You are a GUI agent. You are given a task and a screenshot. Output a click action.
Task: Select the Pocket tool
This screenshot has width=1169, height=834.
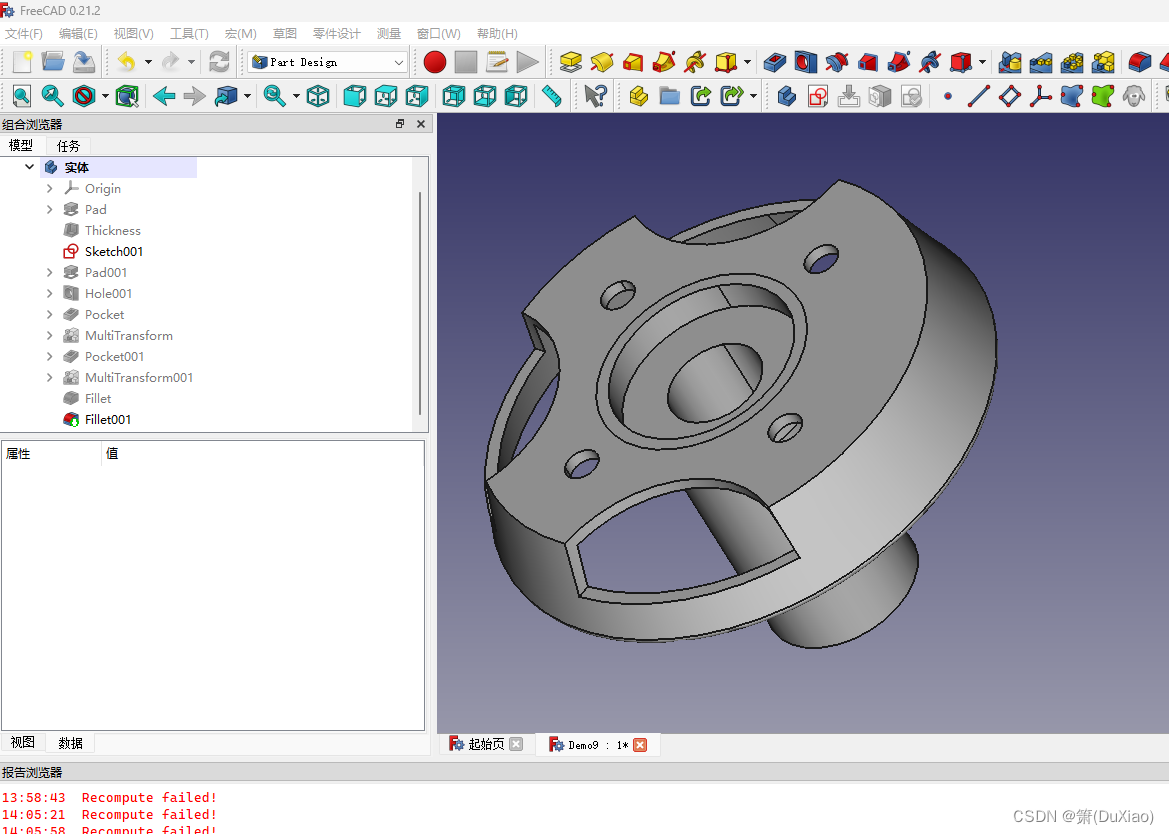click(775, 62)
